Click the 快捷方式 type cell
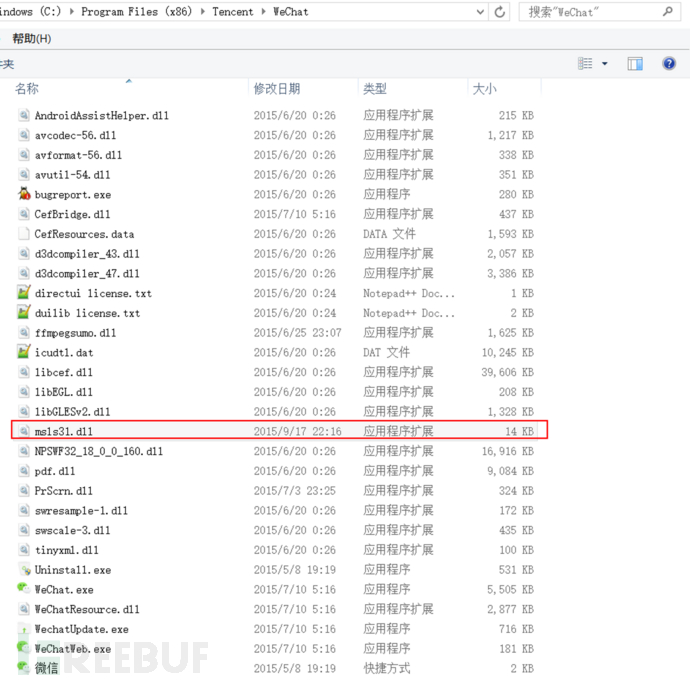The width and height of the screenshot is (690, 682). pos(386,668)
